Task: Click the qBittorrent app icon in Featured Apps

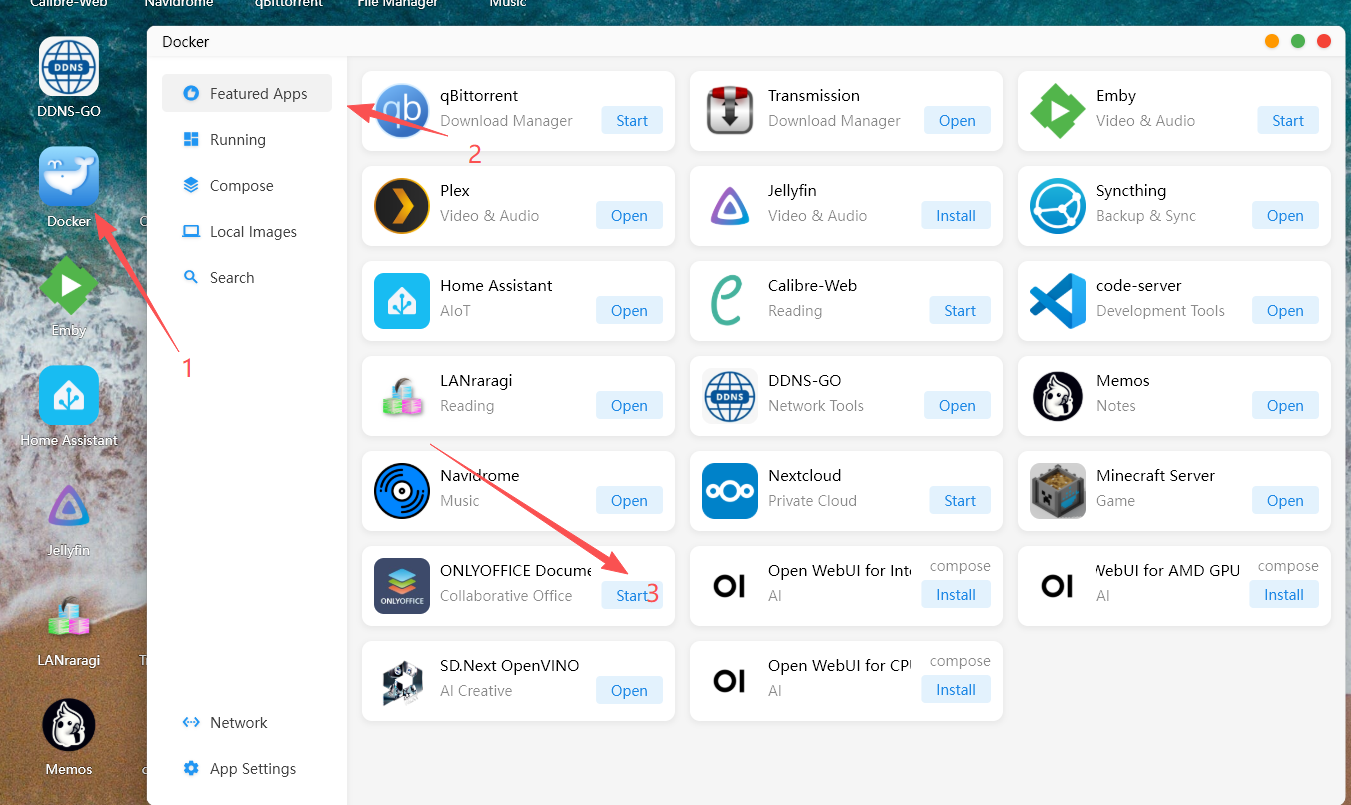Action: point(402,111)
